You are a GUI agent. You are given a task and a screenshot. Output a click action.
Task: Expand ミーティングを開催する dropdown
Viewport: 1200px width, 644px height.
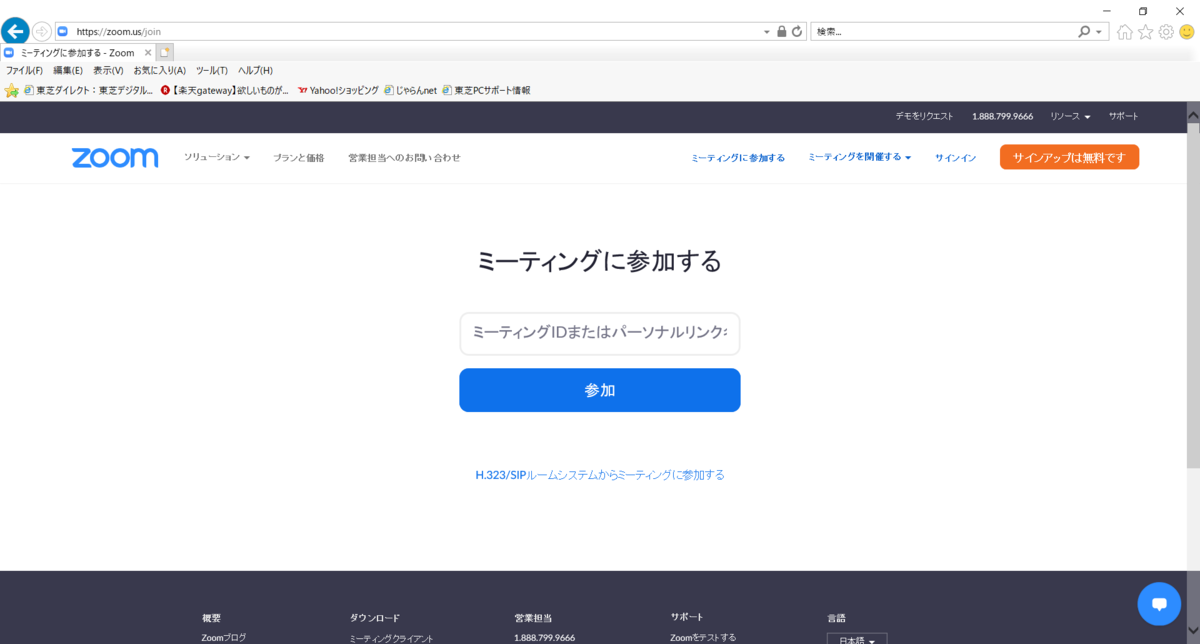click(860, 157)
